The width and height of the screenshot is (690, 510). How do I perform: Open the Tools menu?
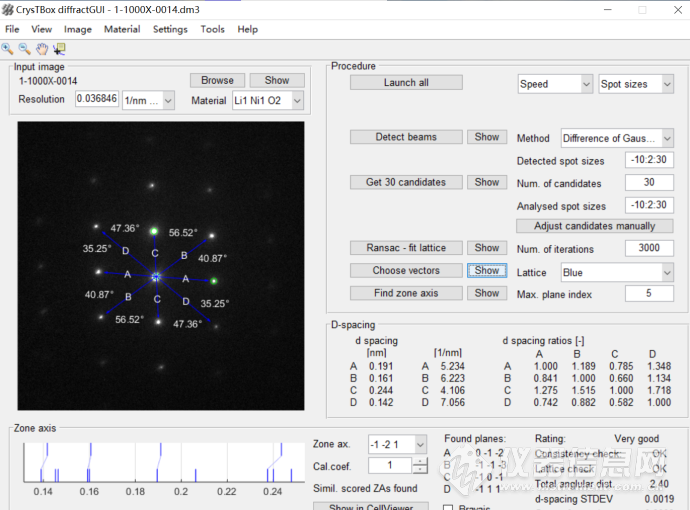pos(212,29)
